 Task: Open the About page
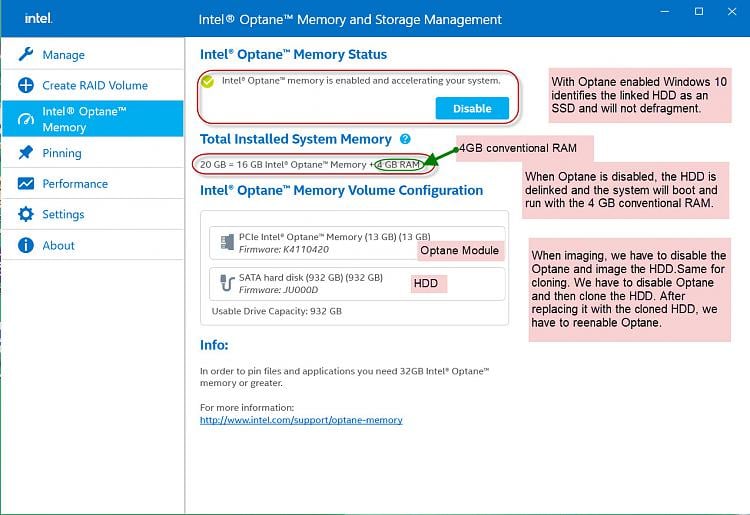[92, 245]
